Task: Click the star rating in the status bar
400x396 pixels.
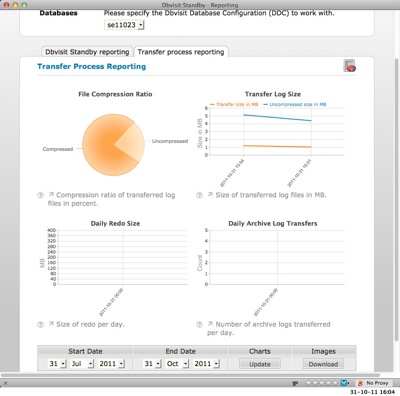Action: [322, 383]
